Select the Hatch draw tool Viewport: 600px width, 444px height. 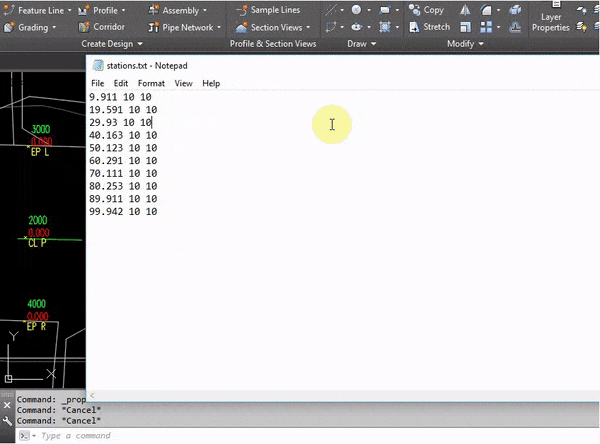pyautogui.click(x=385, y=27)
